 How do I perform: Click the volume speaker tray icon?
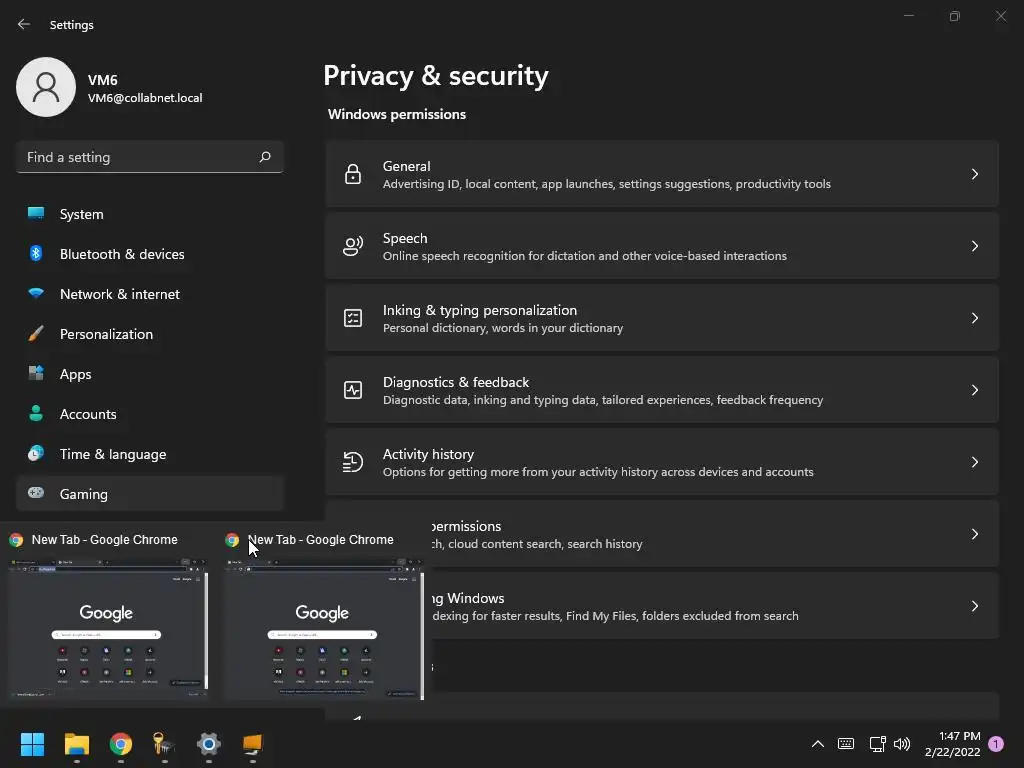pyautogui.click(x=902, y=744)
